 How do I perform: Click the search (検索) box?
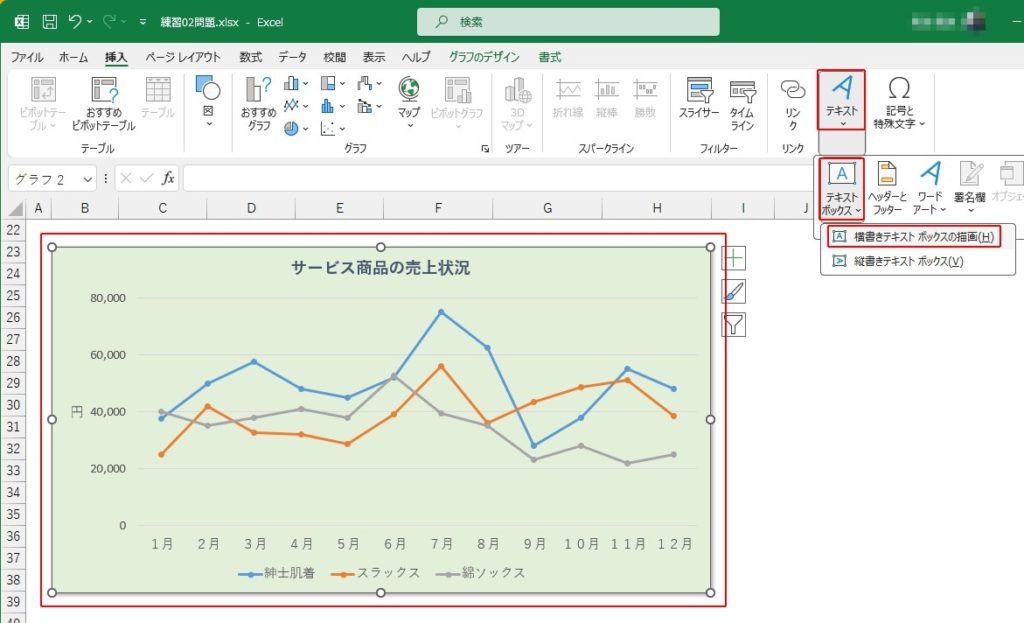tap(568, 21)
